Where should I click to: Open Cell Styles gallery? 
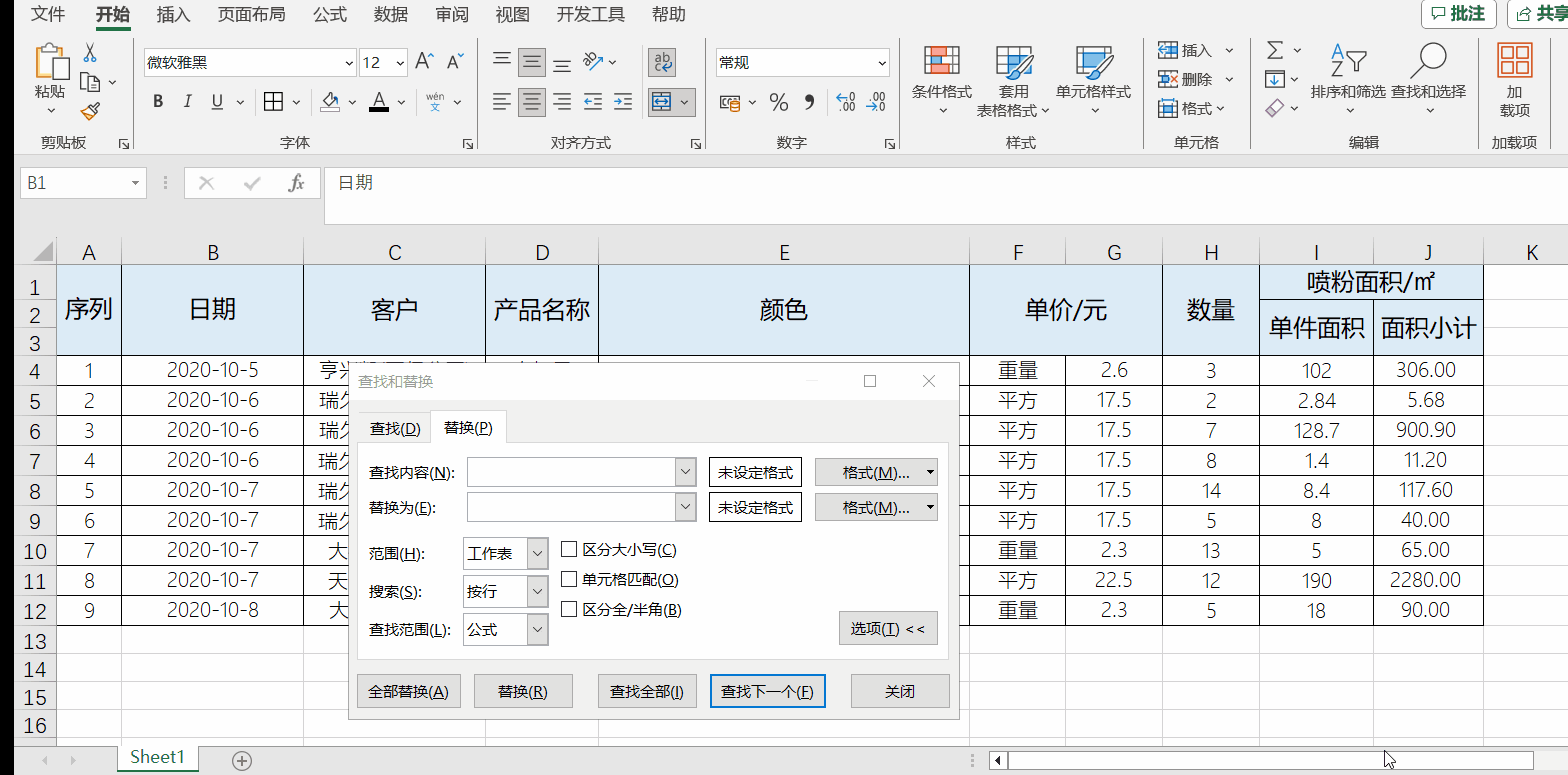[1093, 80]
